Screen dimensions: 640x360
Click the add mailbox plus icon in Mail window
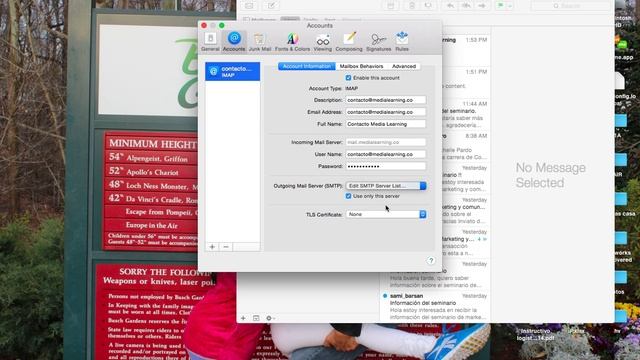(243, 318)
